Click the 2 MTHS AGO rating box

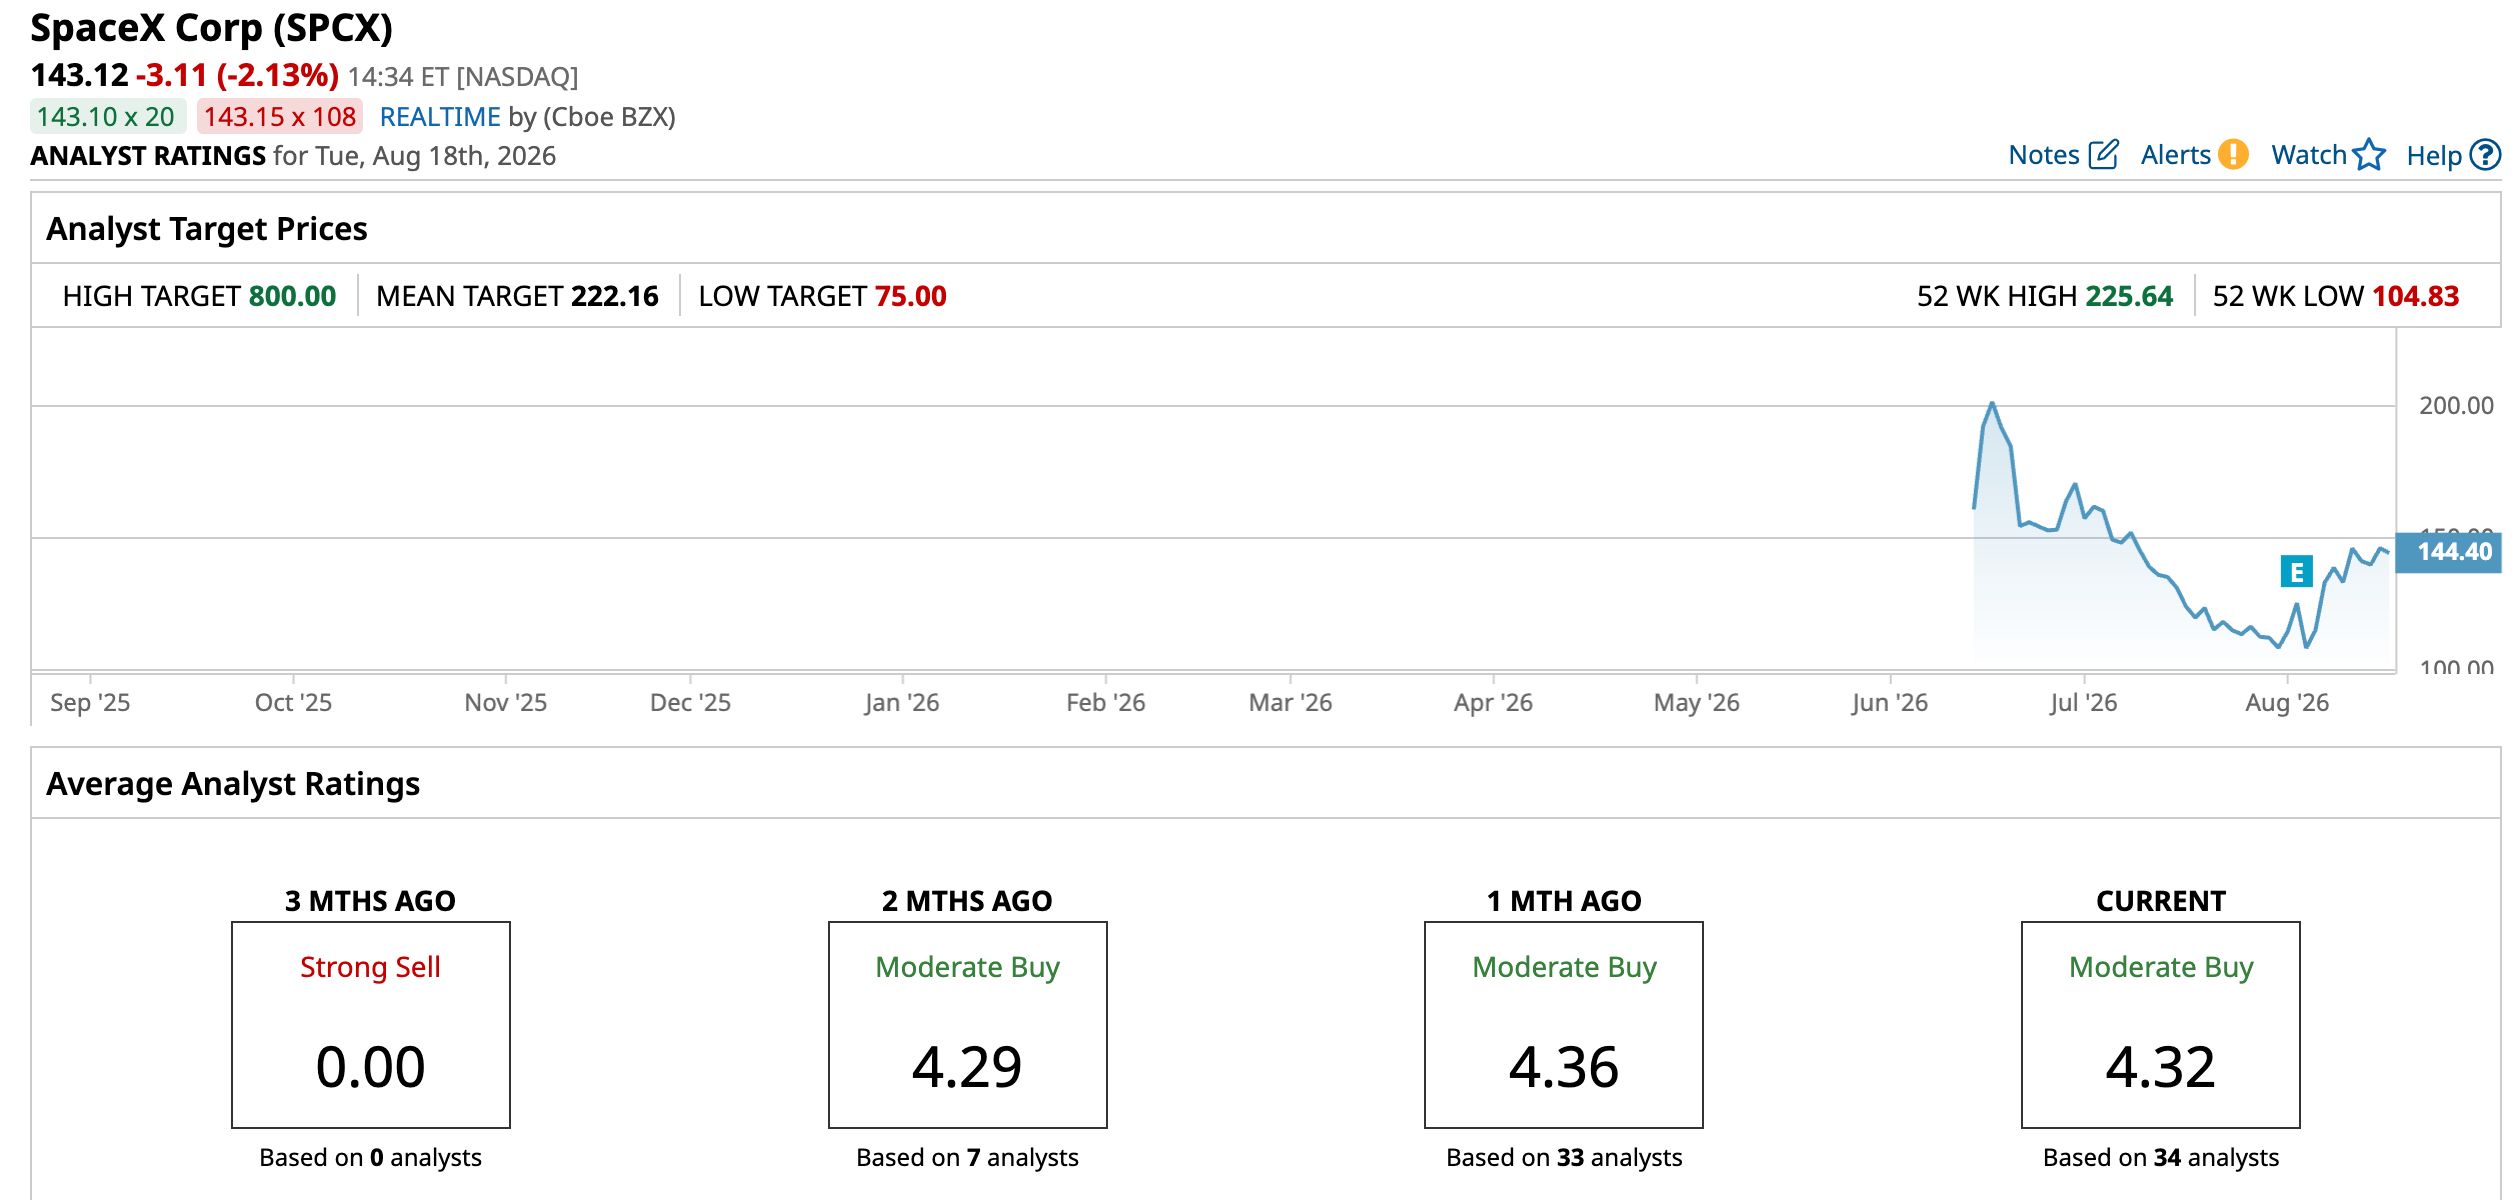click(x=968, y=1025)
